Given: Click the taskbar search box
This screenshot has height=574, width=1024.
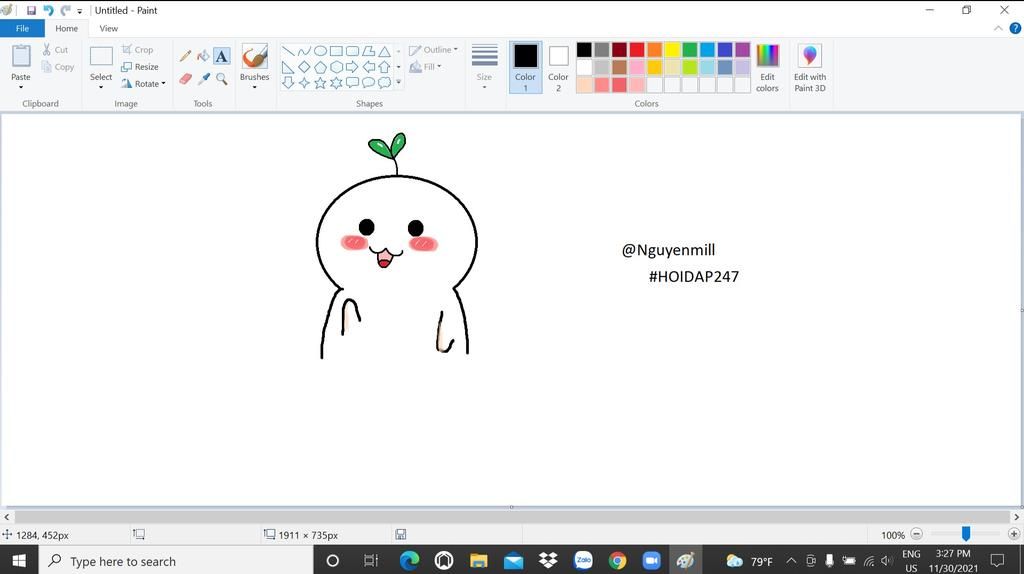Looking at the screenshot, I should pyautogui.click(x=176, y=561).
